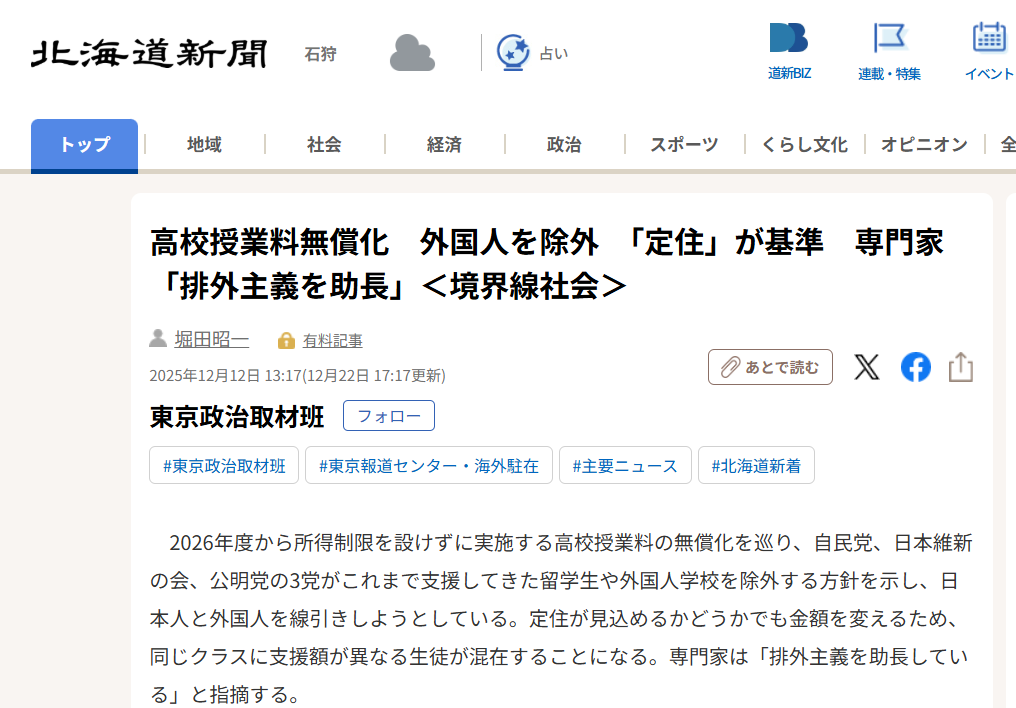
Task: Open the cloudy weather icon
Action: tap(412, 53)
